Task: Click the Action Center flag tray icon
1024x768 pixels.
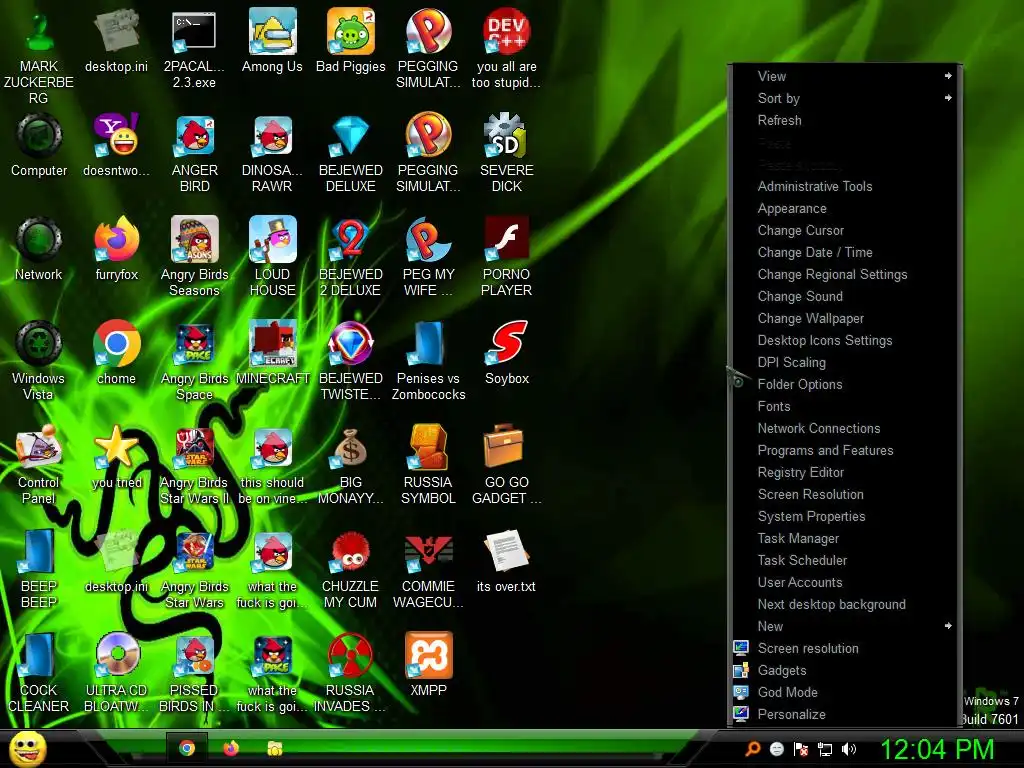Action: tap(801, 749)
